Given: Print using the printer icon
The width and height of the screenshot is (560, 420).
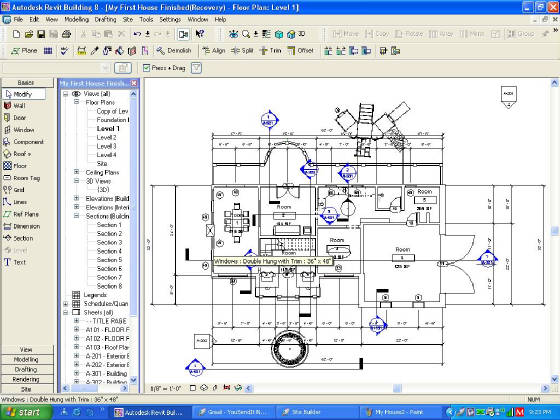Looking at the screenshot, I should tap(66, 34).
